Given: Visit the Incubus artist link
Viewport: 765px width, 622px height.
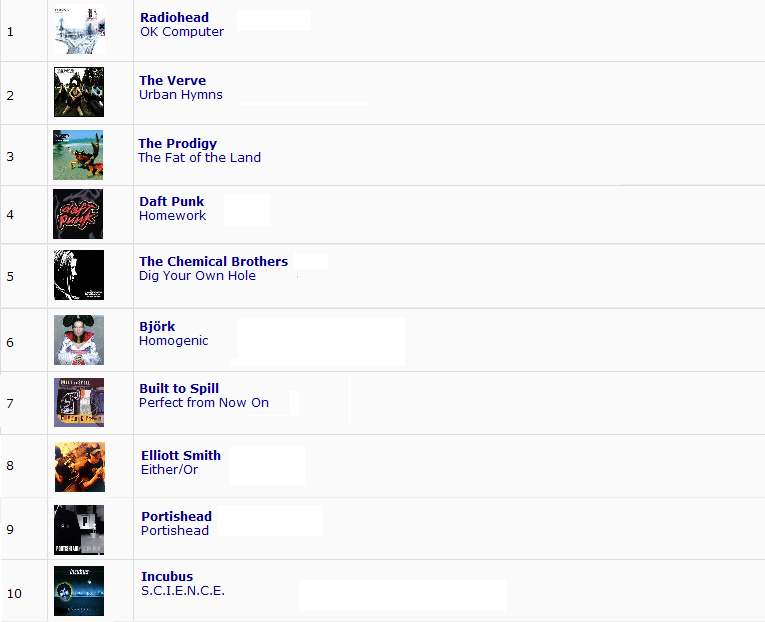Looking at the screenshot, I should [x=167, y=576].
